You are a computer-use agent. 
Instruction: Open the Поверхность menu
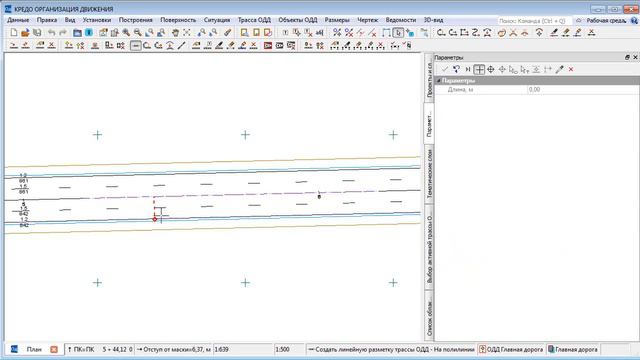(178, 20)
